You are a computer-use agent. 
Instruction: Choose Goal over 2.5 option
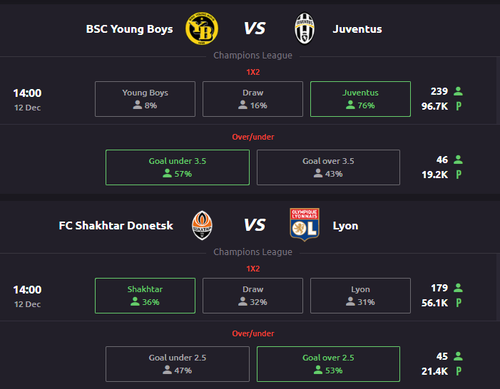pos(328,364)
